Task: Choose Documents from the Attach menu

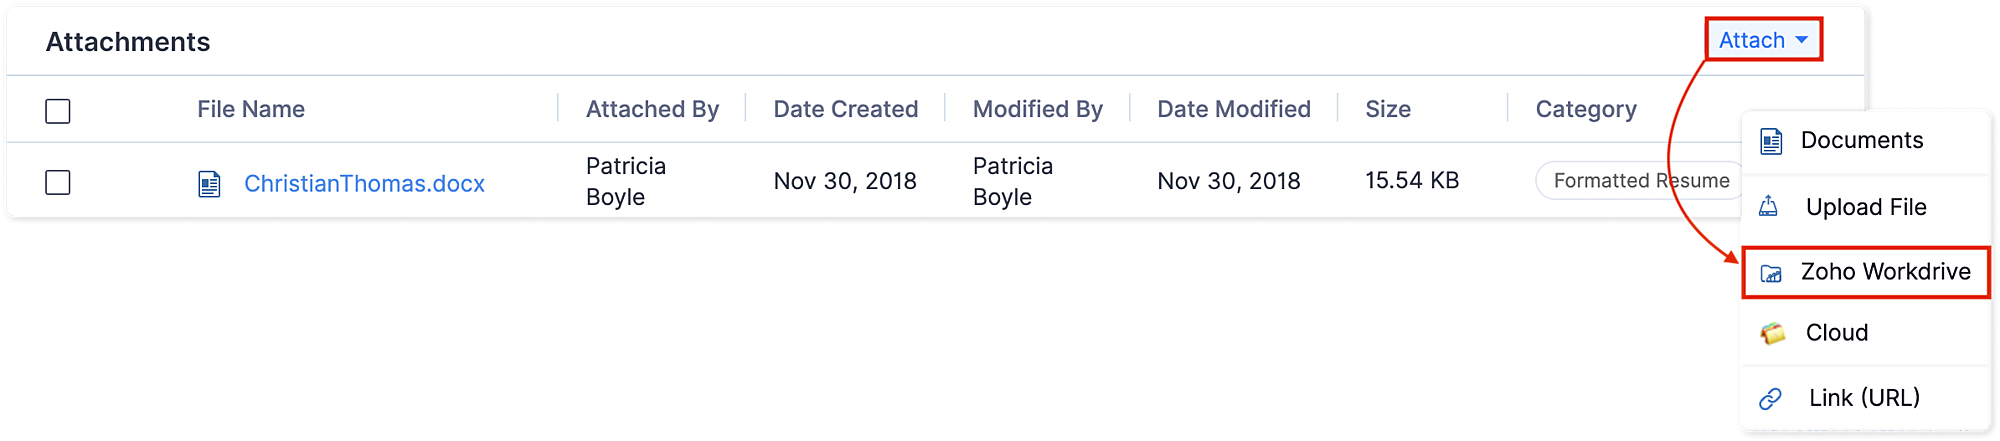Action: click(1861, 140)
